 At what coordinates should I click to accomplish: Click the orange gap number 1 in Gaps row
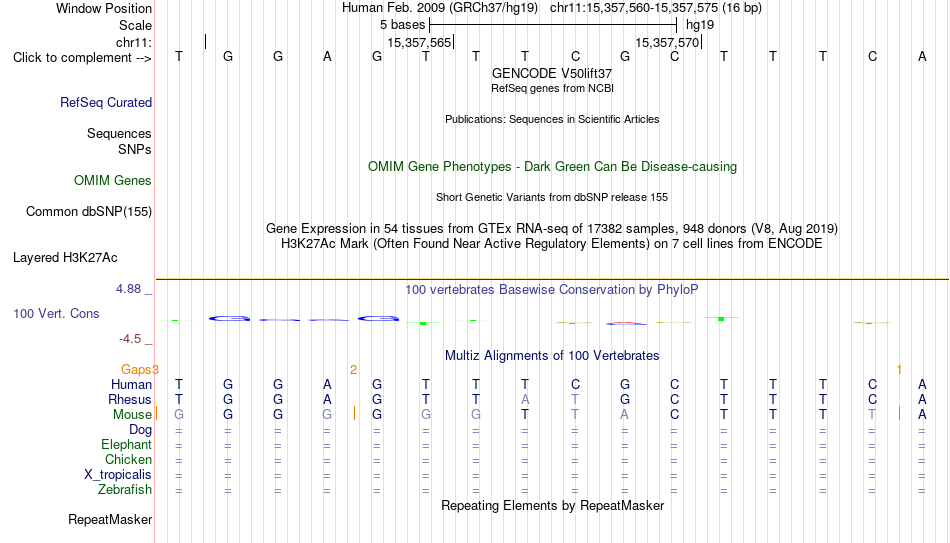click(x=899, y=370)
